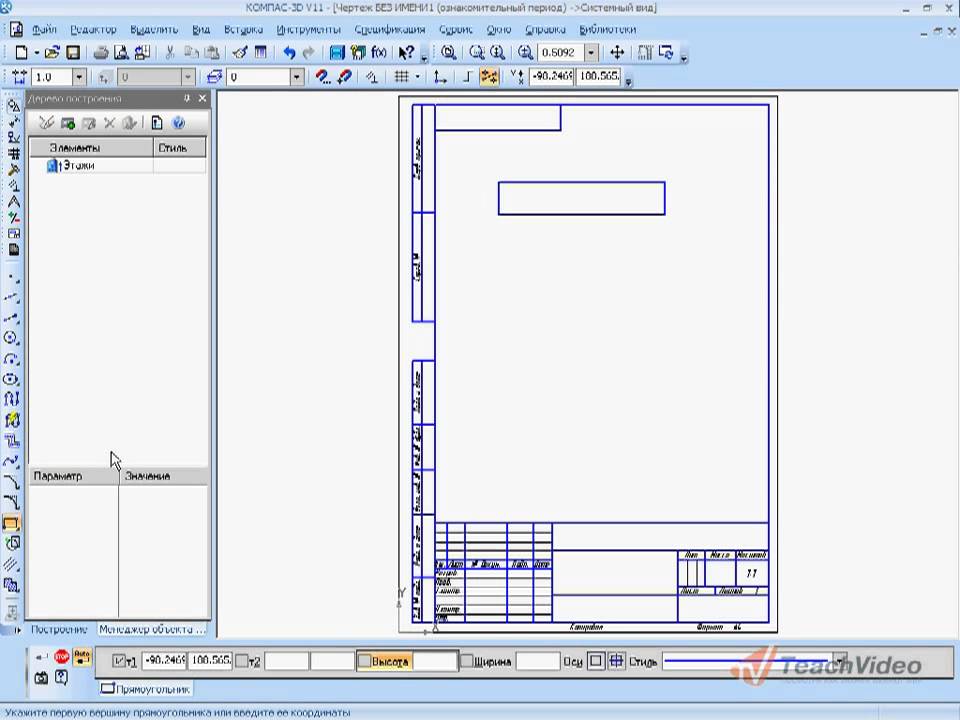Click the Print icon in toolbar
Image resolution: width=960 pixels, height=720 pixels.
pos(101,53)
